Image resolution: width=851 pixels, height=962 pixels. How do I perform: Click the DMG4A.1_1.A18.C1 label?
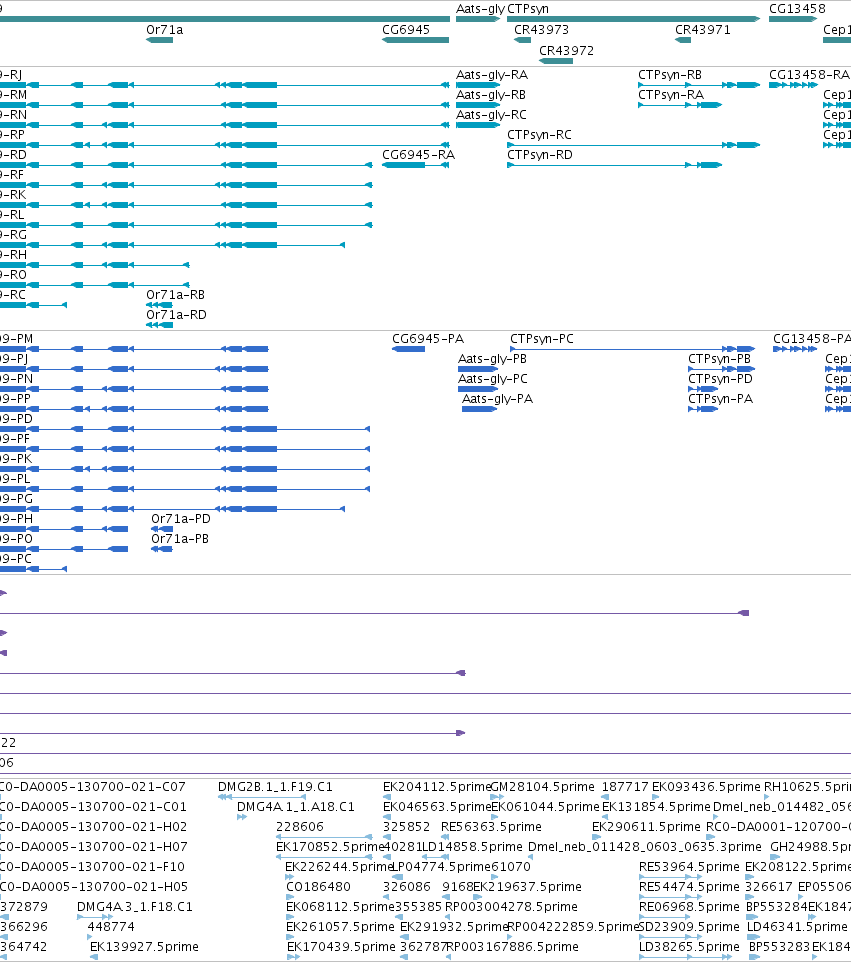[296, 807]
